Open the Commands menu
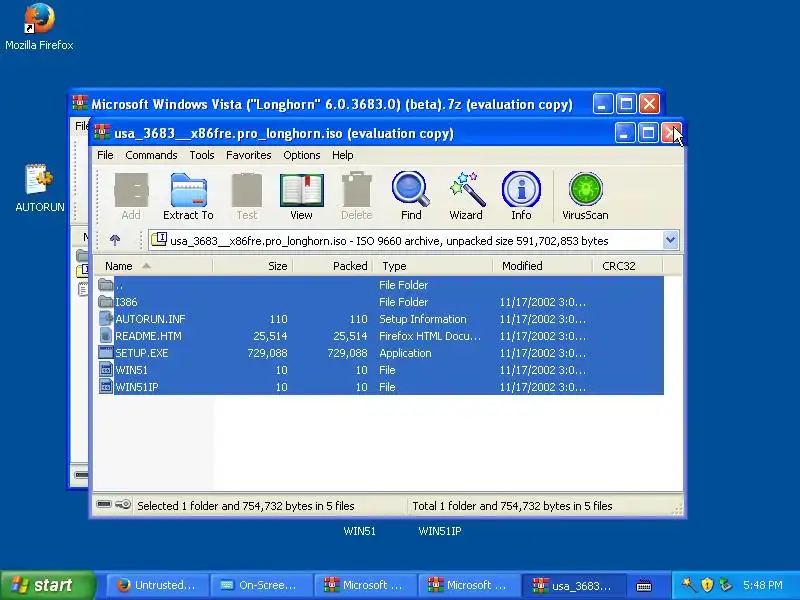This screenshot has width=800, height=600. [x=151, y=155]
